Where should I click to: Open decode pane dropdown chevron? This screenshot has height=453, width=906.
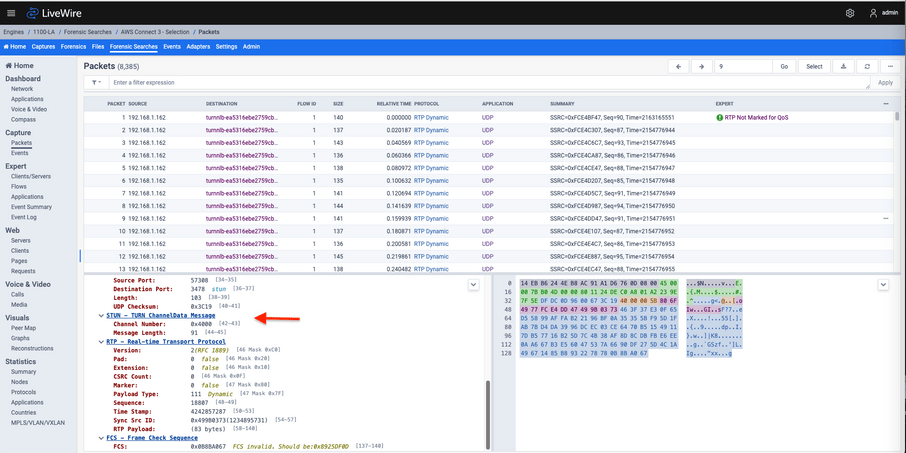coord(473,284)
